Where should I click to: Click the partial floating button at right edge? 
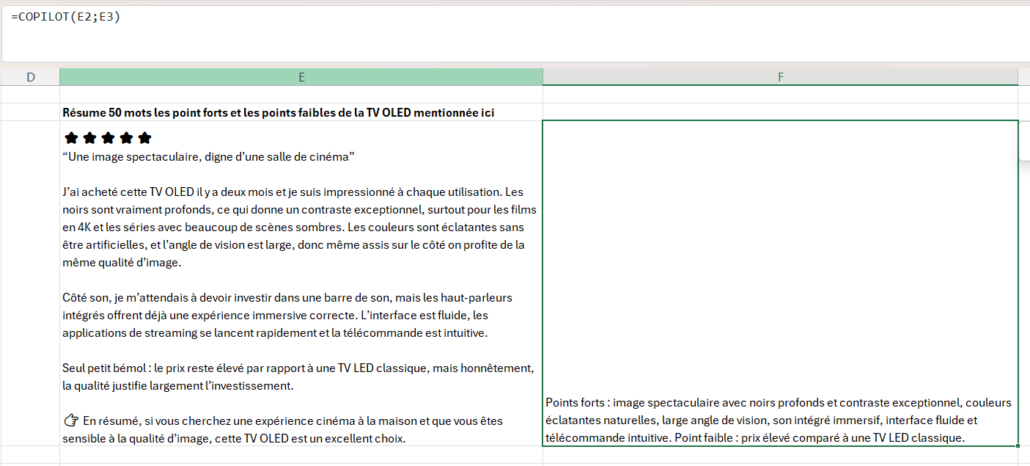(1024, 147)
